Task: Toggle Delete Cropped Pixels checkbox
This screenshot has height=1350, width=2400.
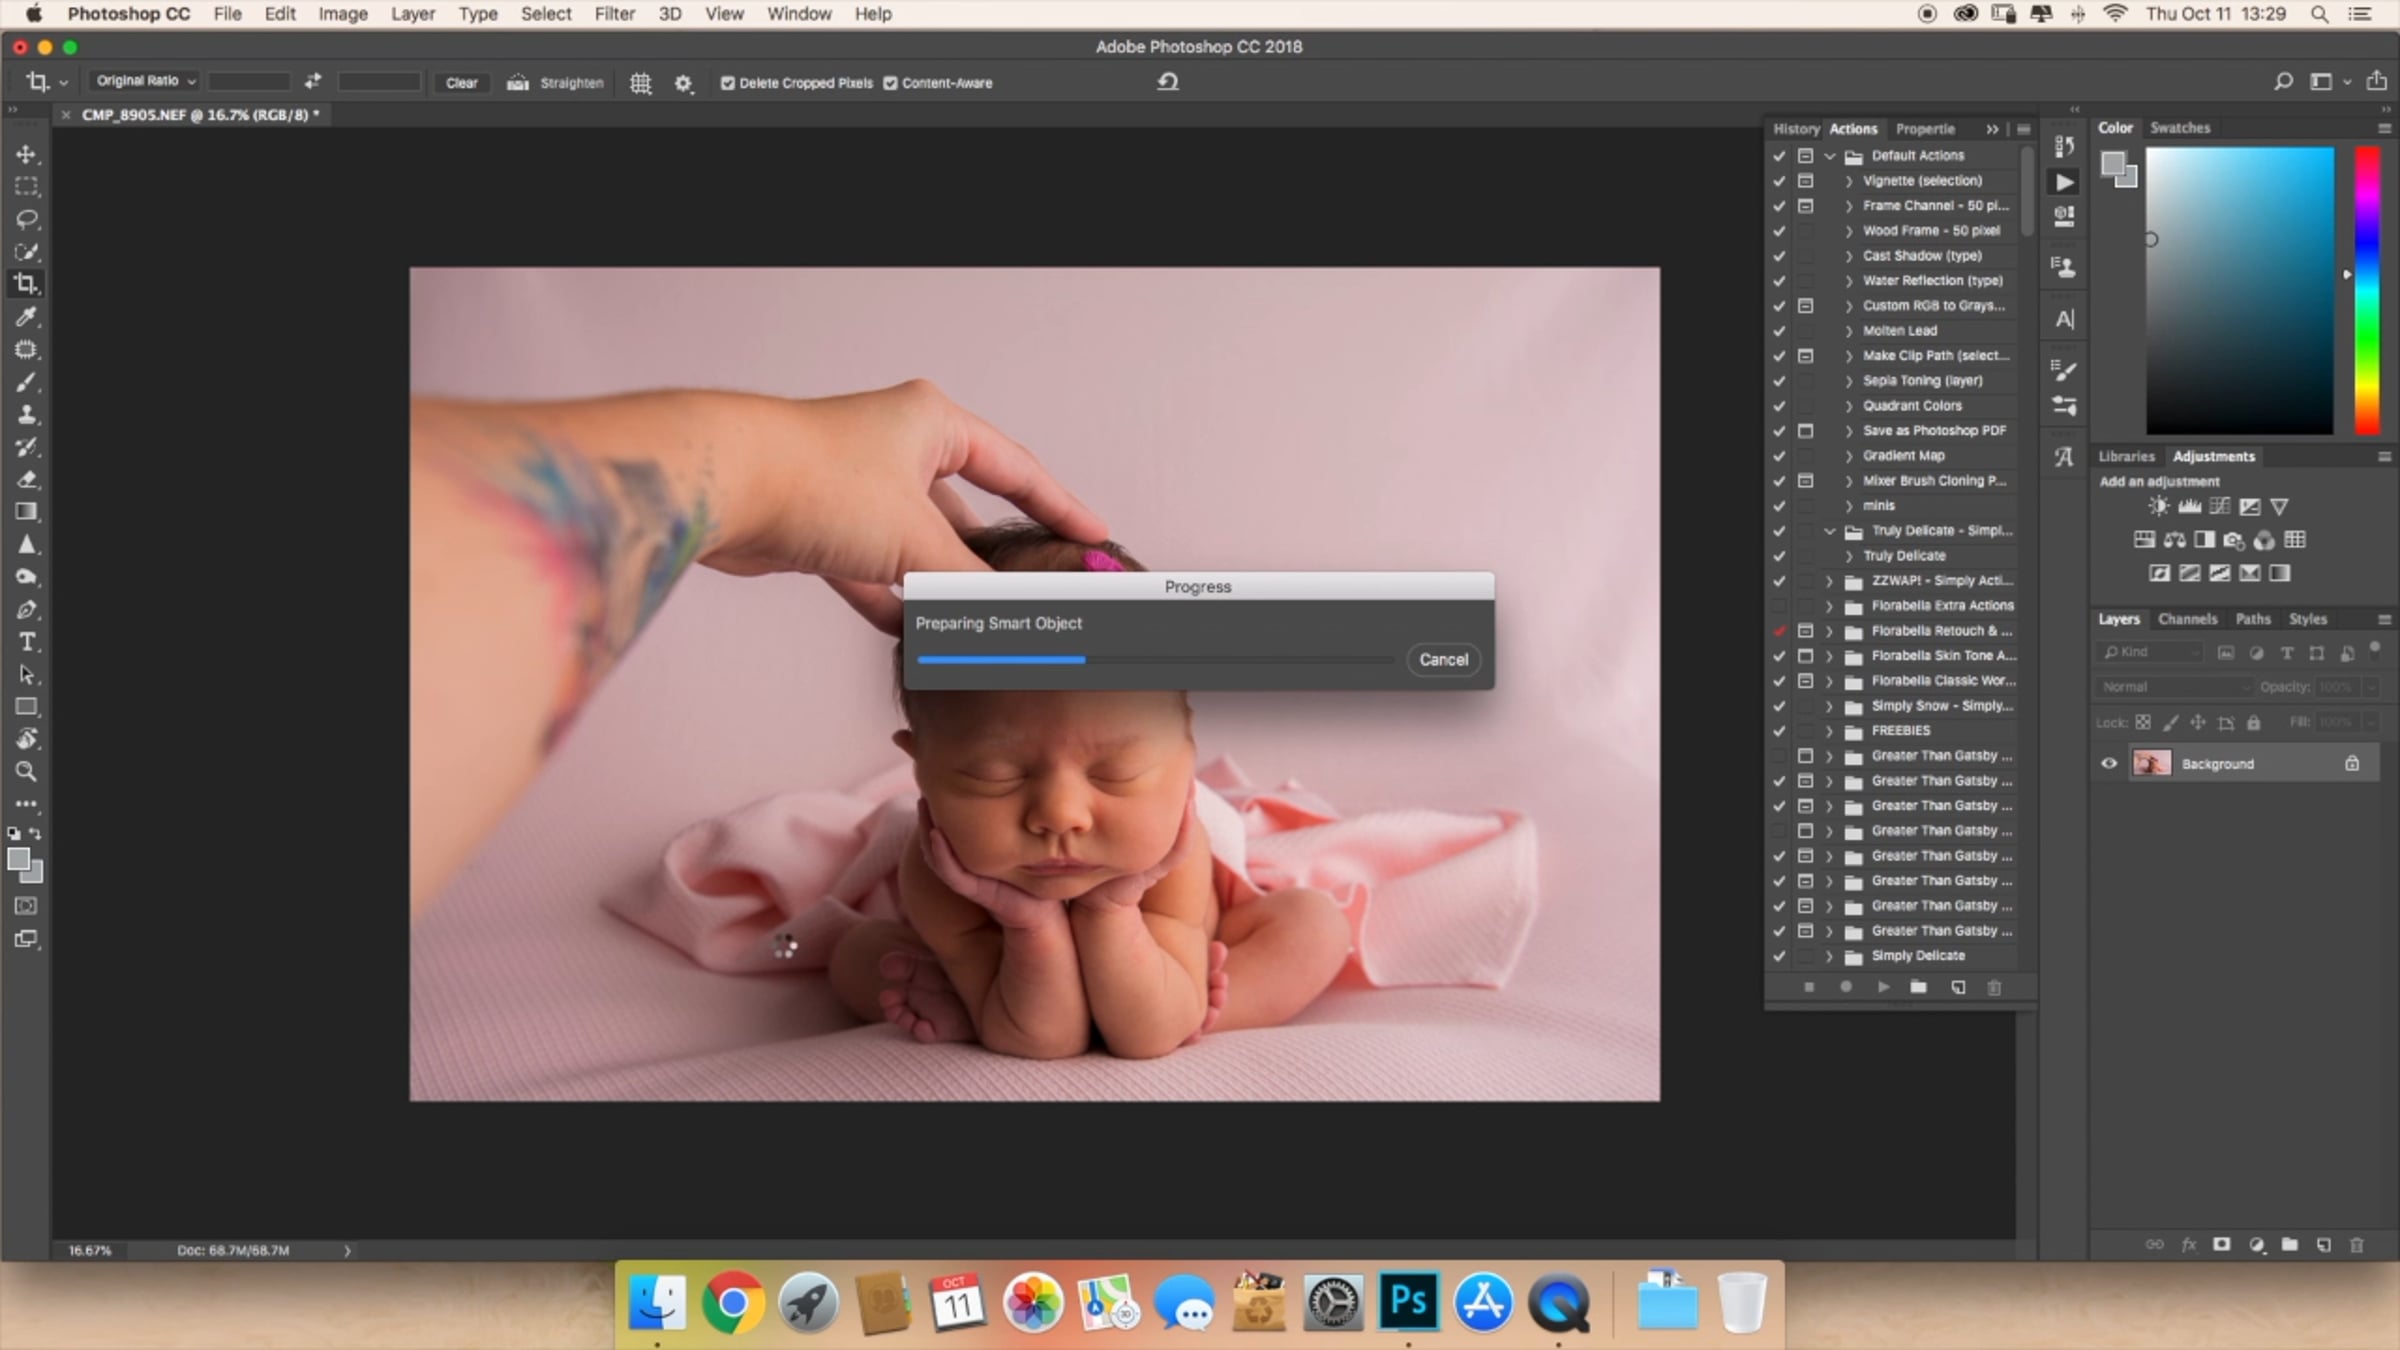Action: coord(728,83)
